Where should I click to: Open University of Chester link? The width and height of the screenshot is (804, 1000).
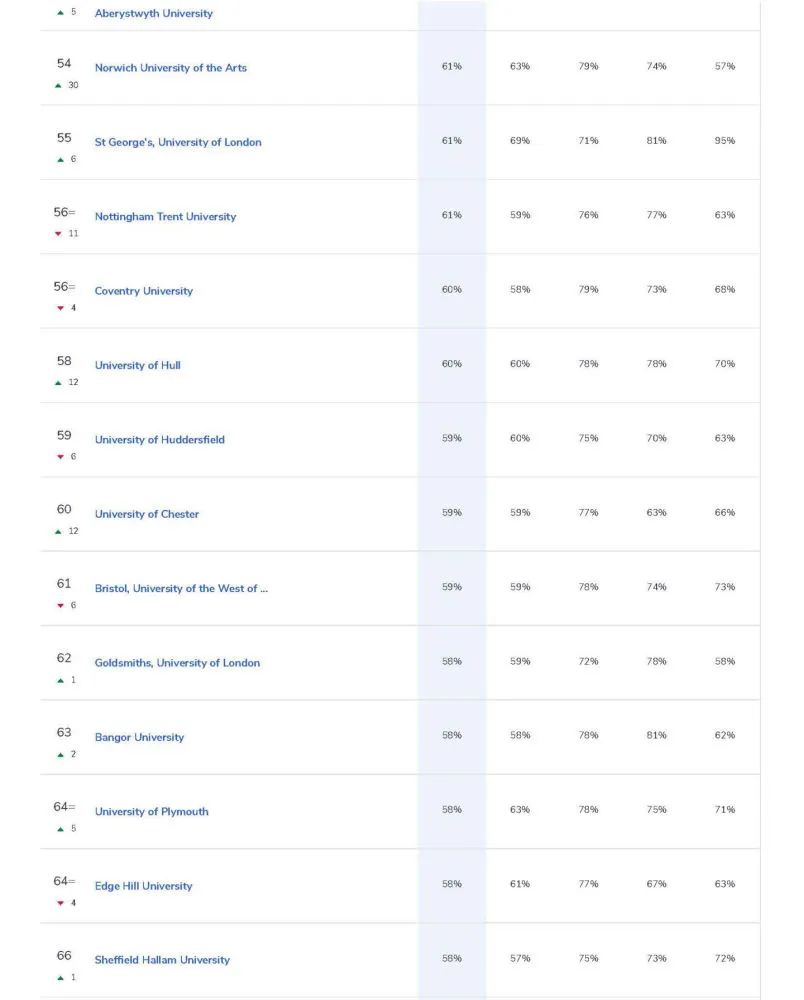pyautogui.click(x=147, y=514)
